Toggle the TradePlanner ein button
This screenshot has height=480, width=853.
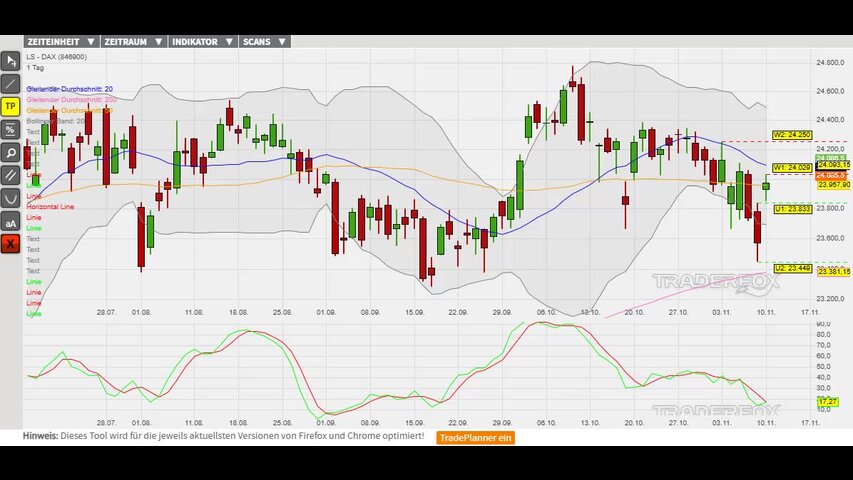coord(476,437)
